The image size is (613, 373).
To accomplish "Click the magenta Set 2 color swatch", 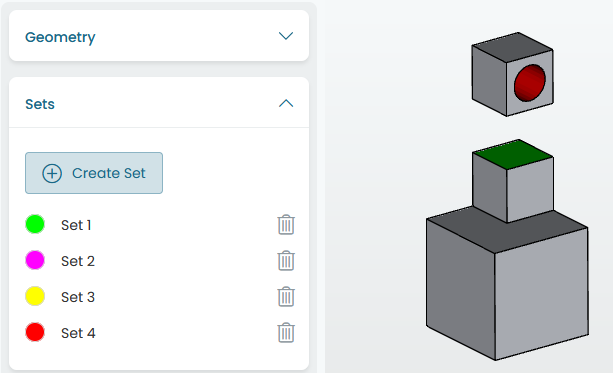I will (x=35, y=260).
